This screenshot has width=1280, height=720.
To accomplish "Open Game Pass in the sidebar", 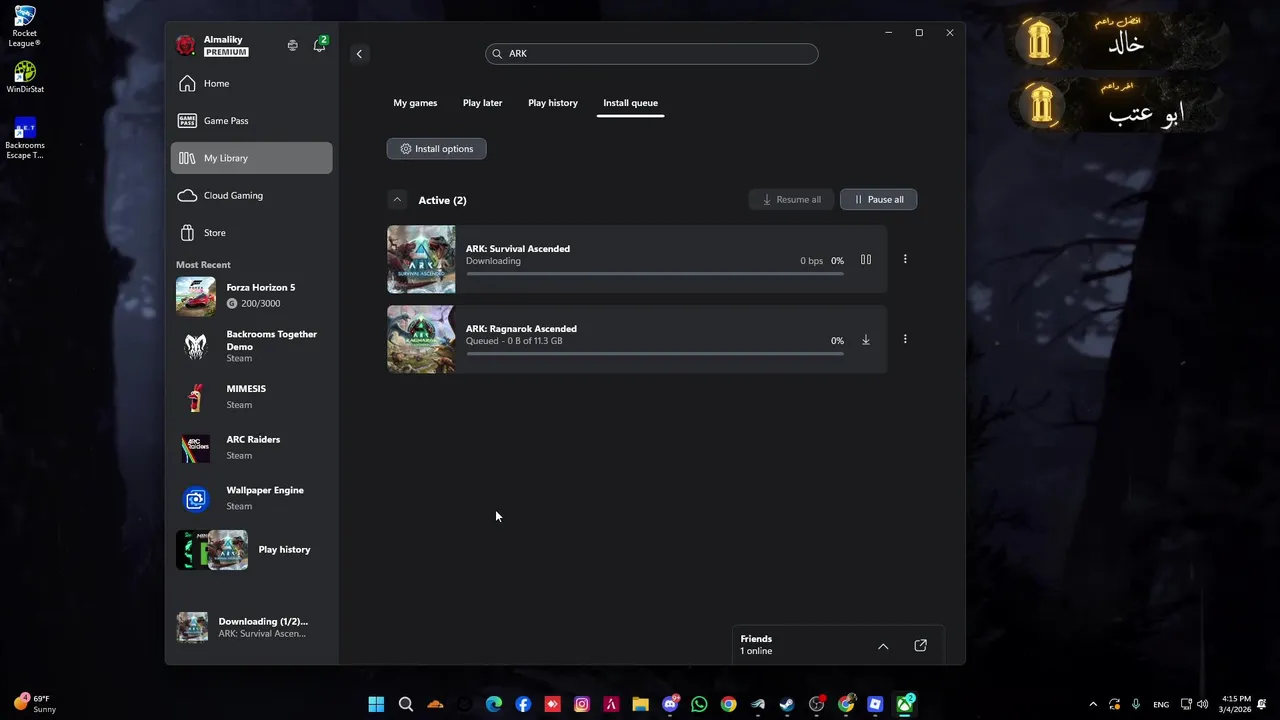I will [x=251, y=121].
